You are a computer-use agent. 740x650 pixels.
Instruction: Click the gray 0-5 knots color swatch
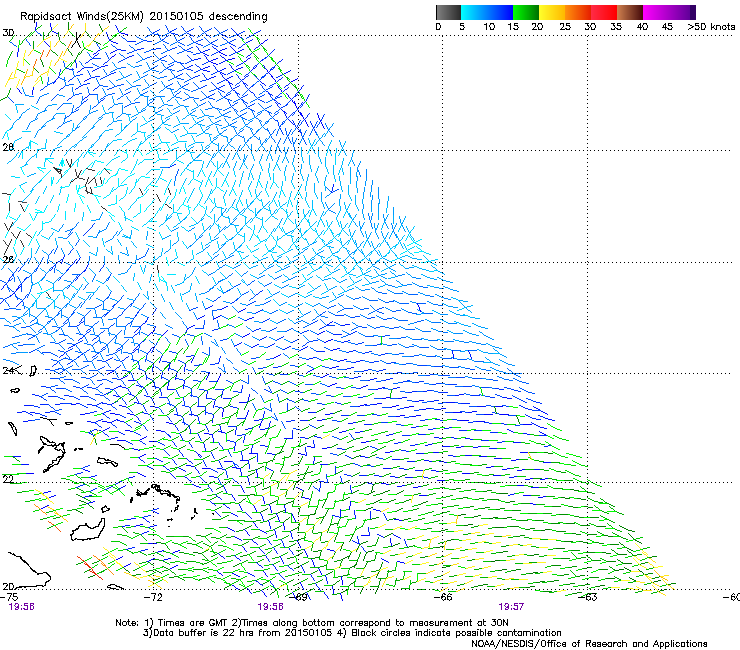pos(448,12)
